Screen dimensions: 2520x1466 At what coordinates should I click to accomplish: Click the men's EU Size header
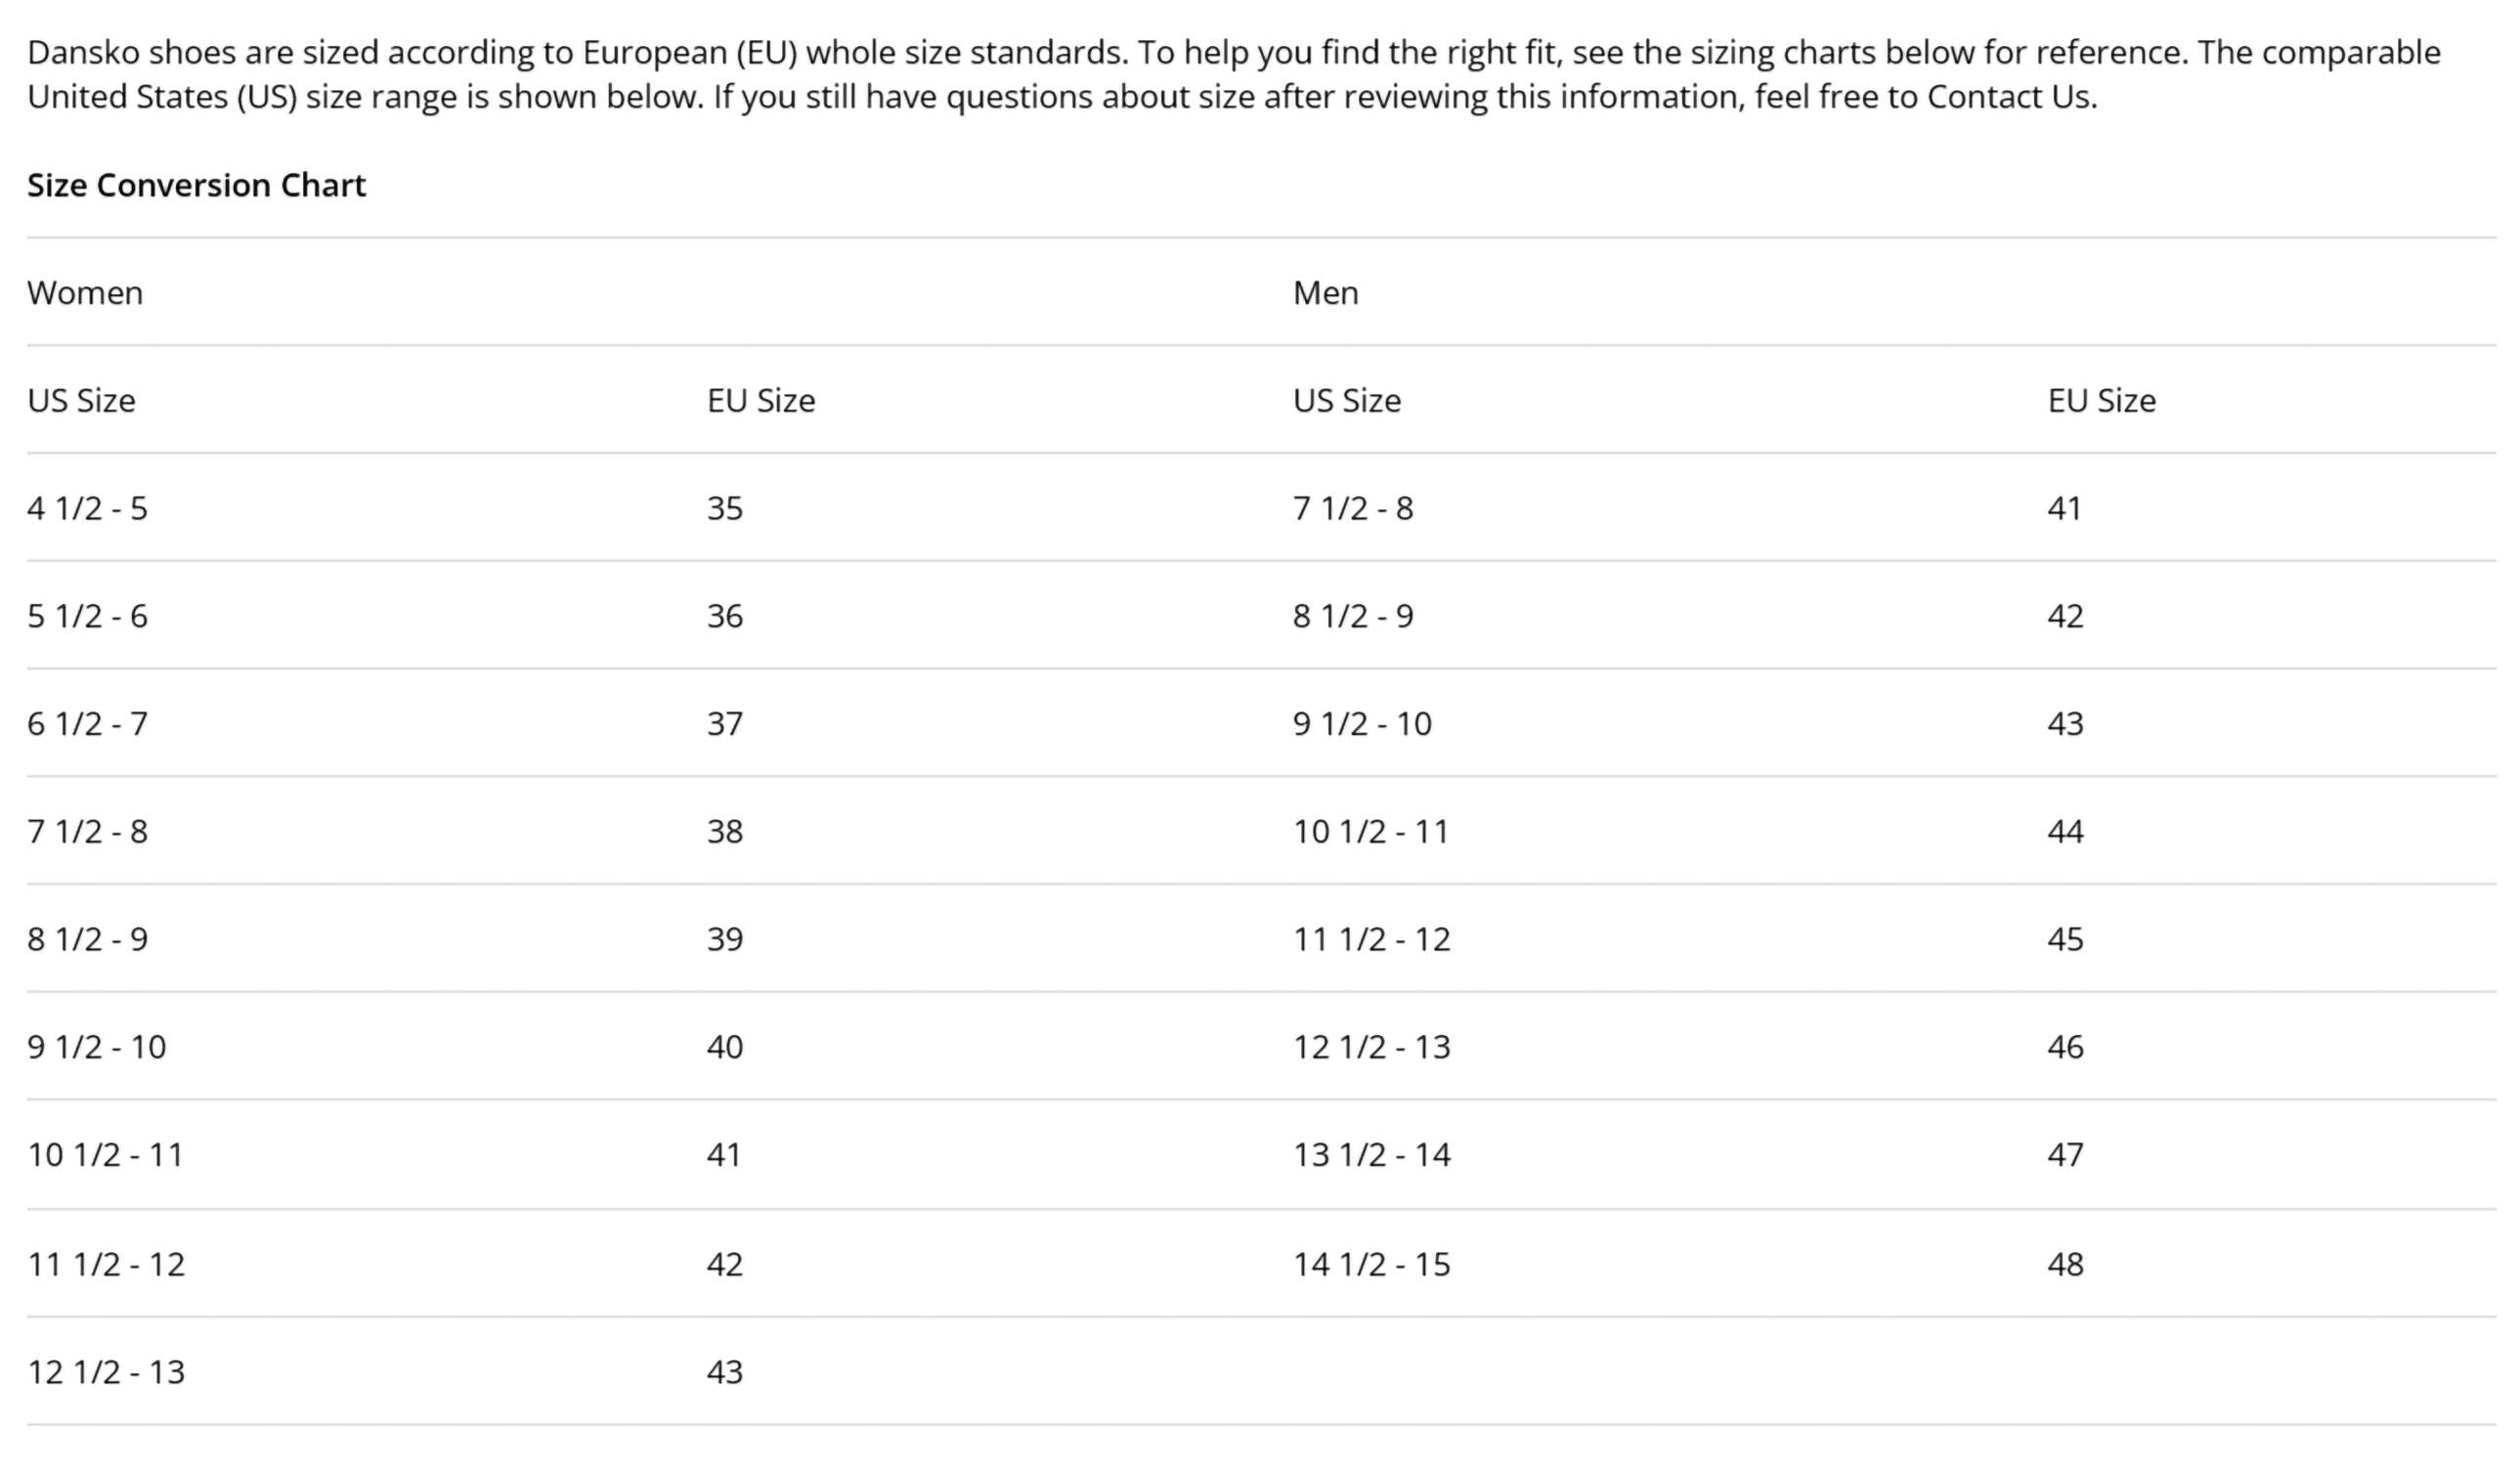click(x=2101, y=401)
